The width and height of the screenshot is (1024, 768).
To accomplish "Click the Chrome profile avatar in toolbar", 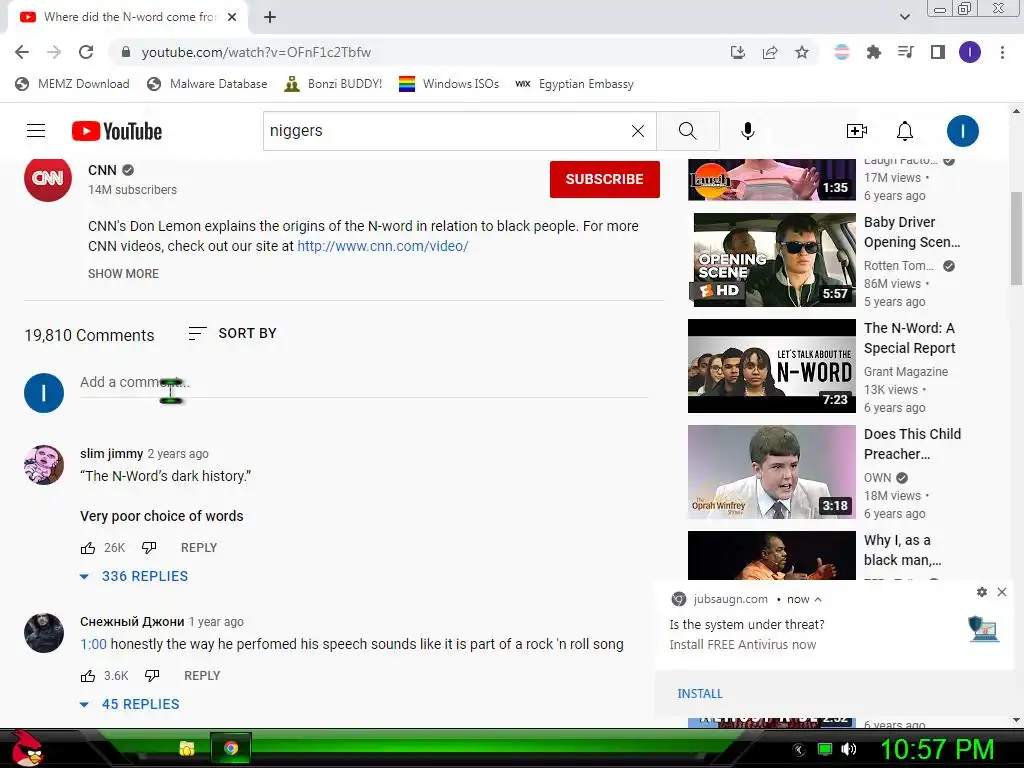I will 970,52.
